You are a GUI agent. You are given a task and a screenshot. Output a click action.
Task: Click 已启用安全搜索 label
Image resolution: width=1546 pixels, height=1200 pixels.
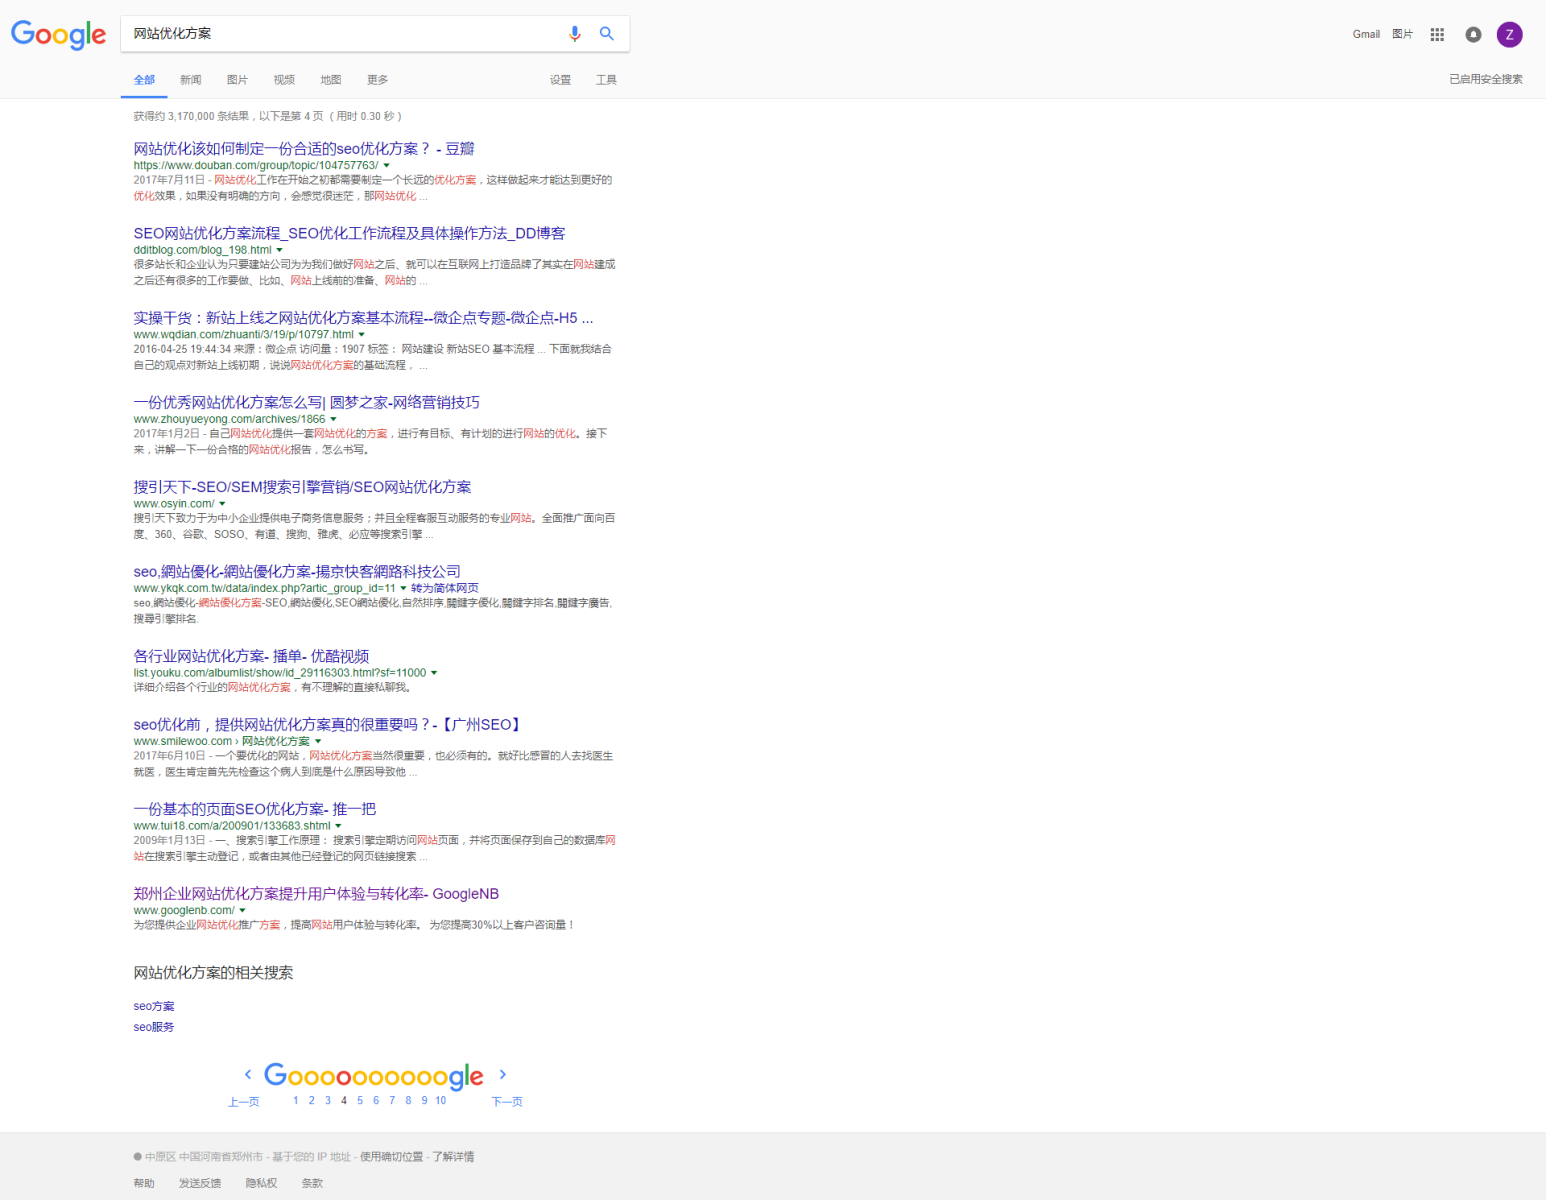(x=1486, y=79)
